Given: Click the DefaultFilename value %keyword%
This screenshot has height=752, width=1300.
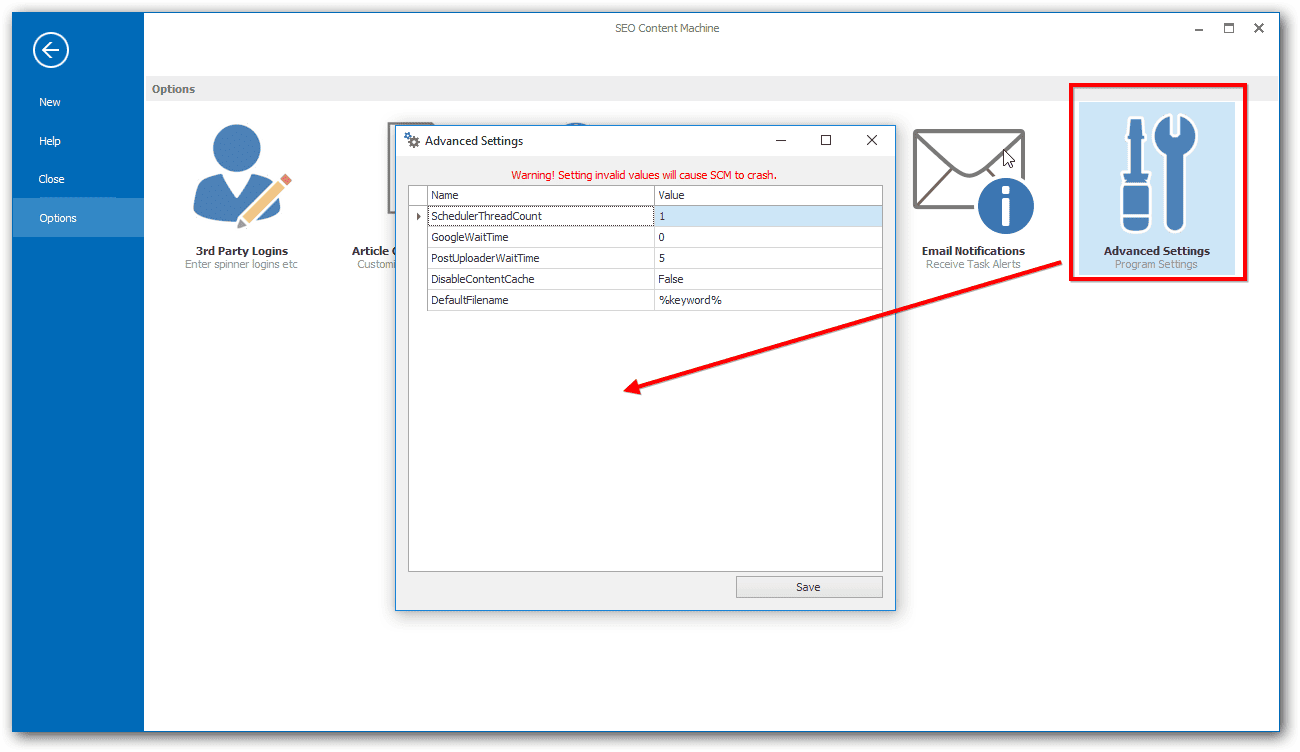Looking at the screenshot, I should point(768,300).
